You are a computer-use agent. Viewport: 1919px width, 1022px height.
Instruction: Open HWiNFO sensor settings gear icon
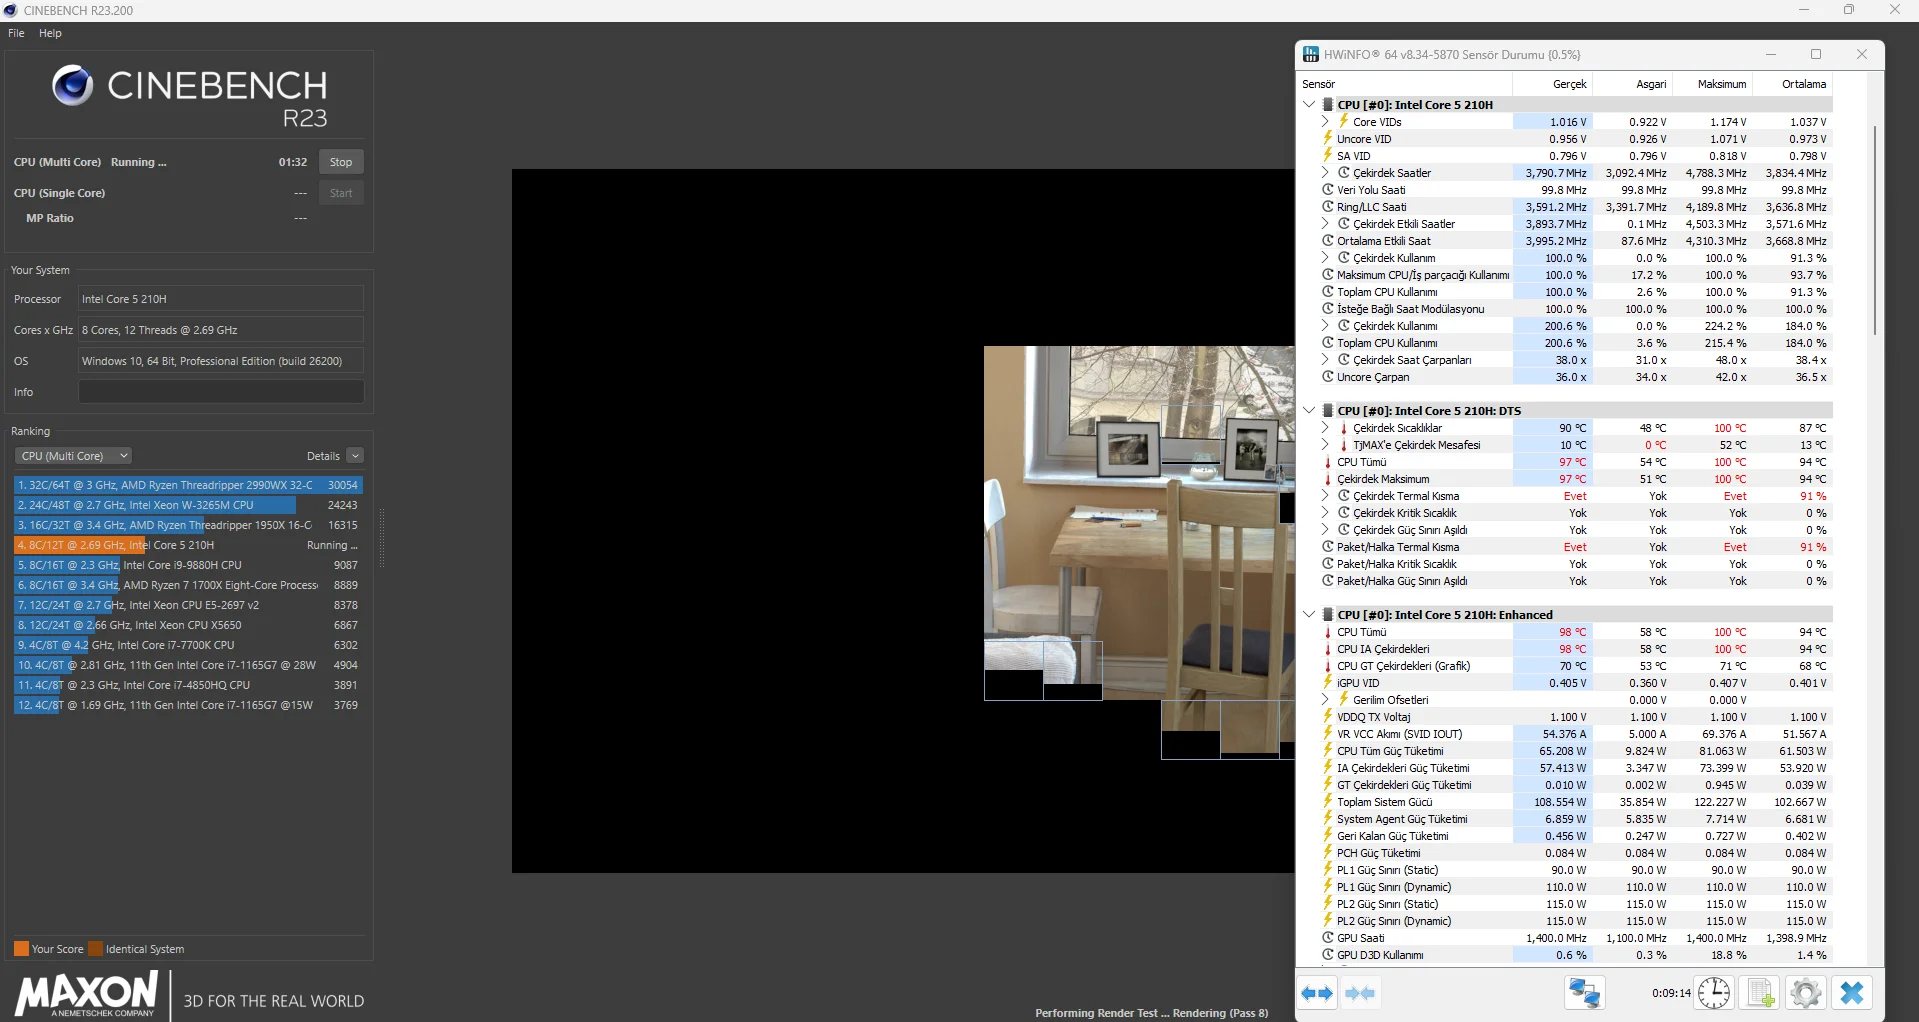tap(1805, 993)
